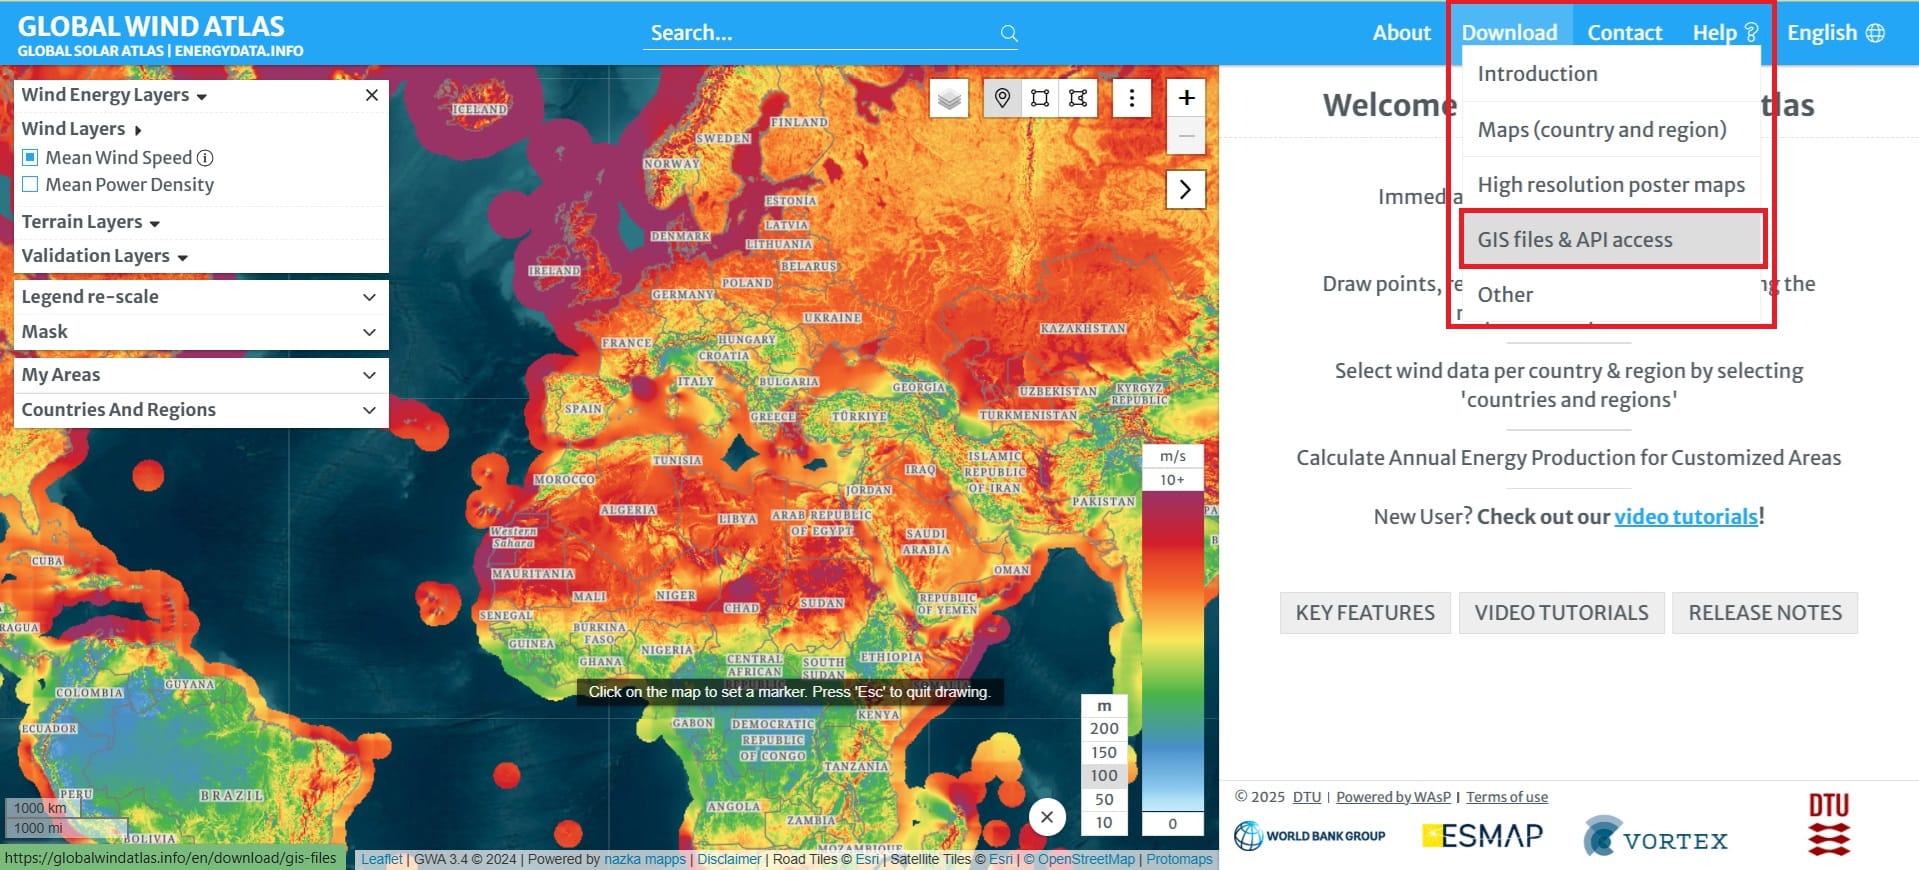This screenshot has width=1919, height=870.
Task: Select the 10 m height option
Action: pyautogui.click(x=1104, y=823)
